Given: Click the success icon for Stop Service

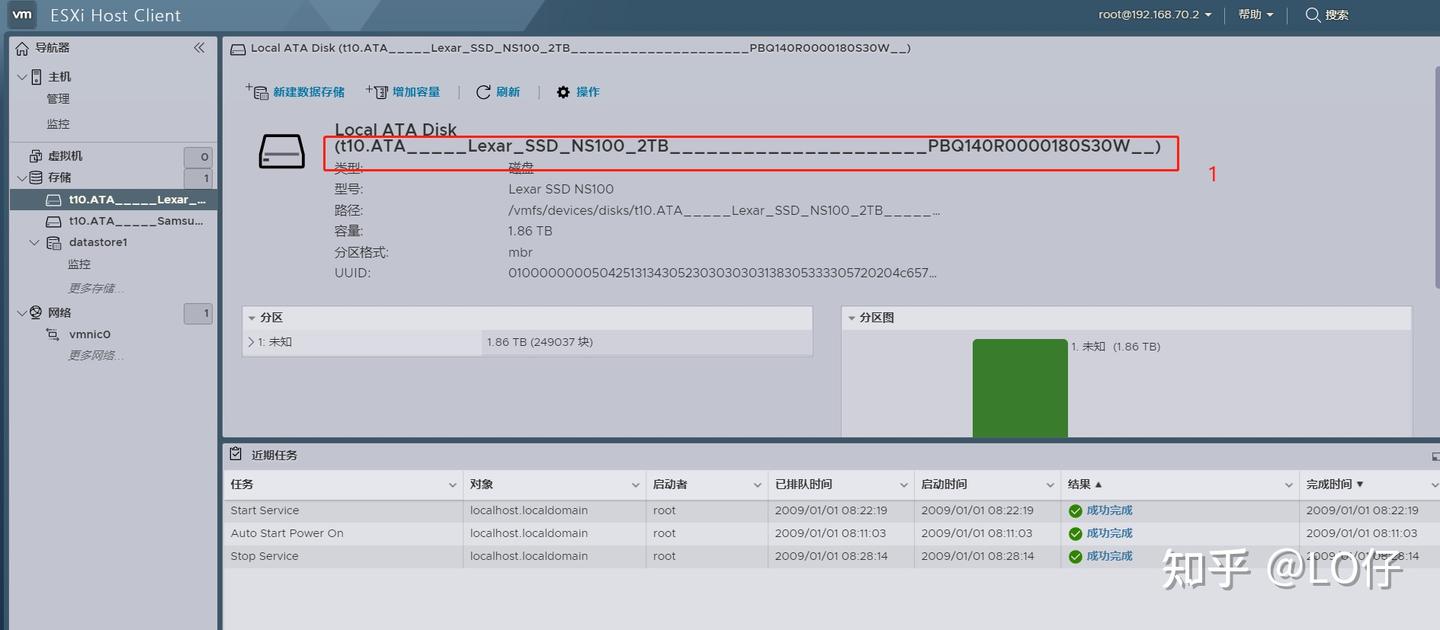Looking at the screenshot, I should pyautogui.click(x=1075, y=557).
